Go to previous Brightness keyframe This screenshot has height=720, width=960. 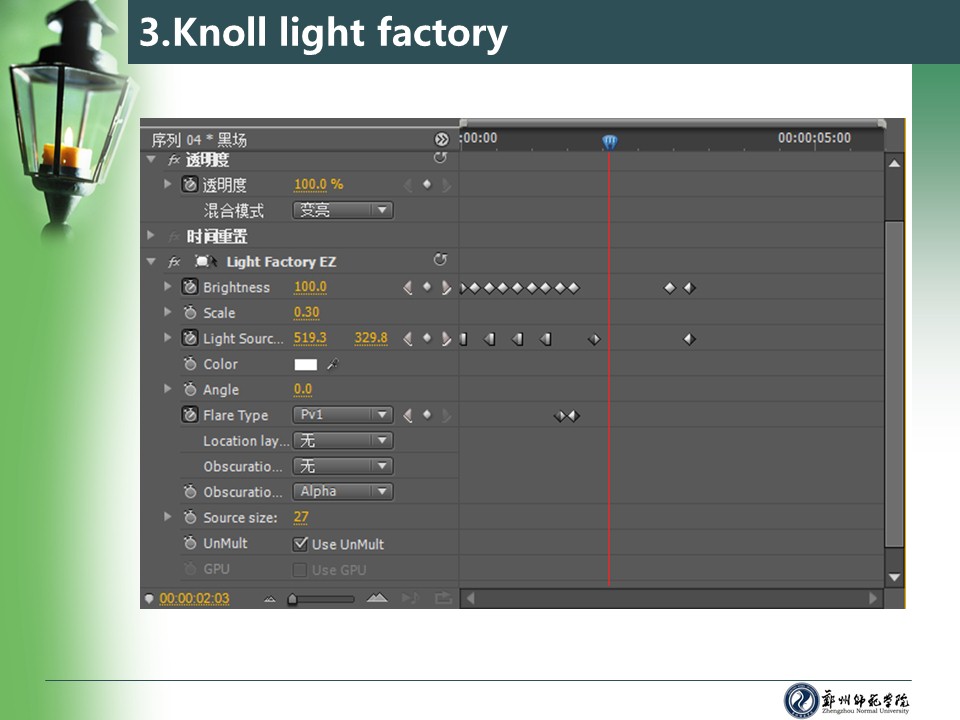point(408,287)
